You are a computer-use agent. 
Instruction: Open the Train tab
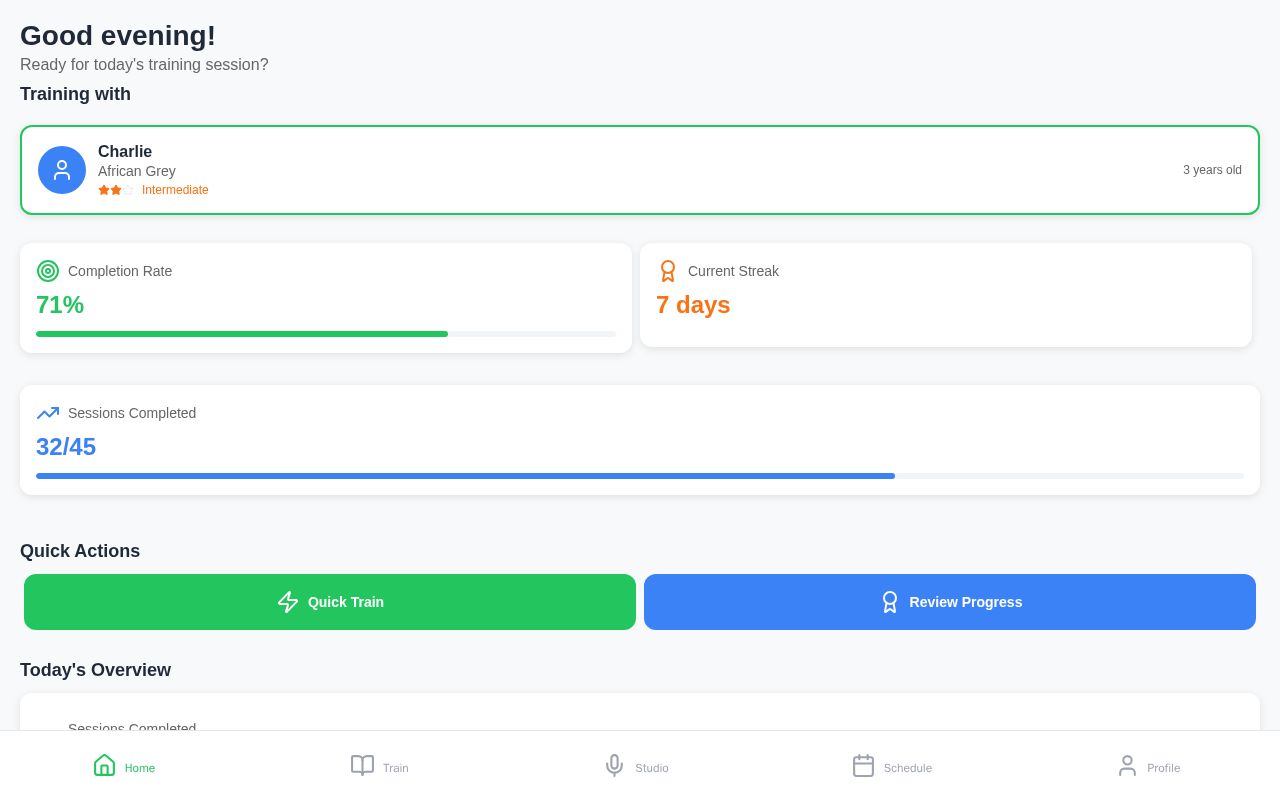[379, 766]
